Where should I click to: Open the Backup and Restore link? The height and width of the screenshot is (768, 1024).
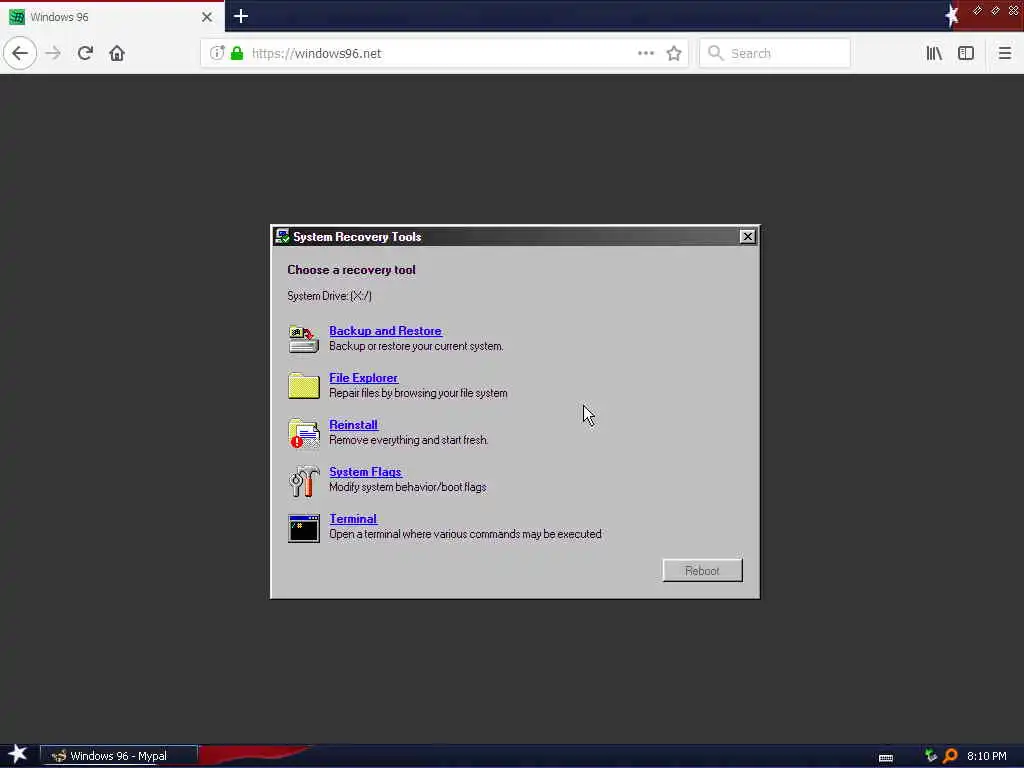(385, 331)
